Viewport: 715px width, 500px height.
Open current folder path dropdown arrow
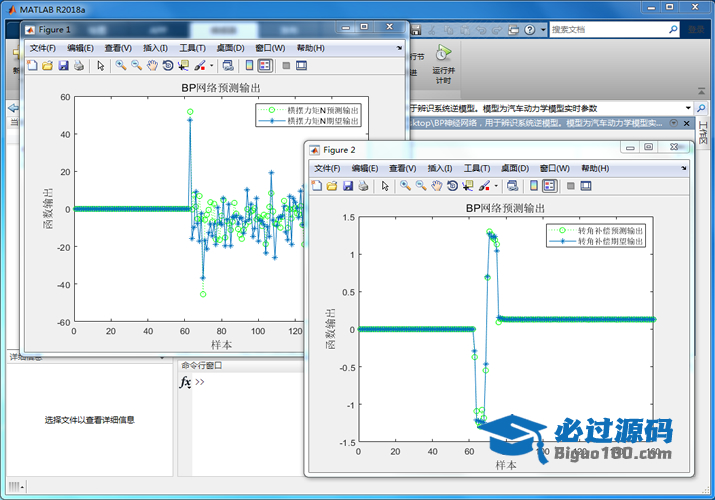click(688, 108)
